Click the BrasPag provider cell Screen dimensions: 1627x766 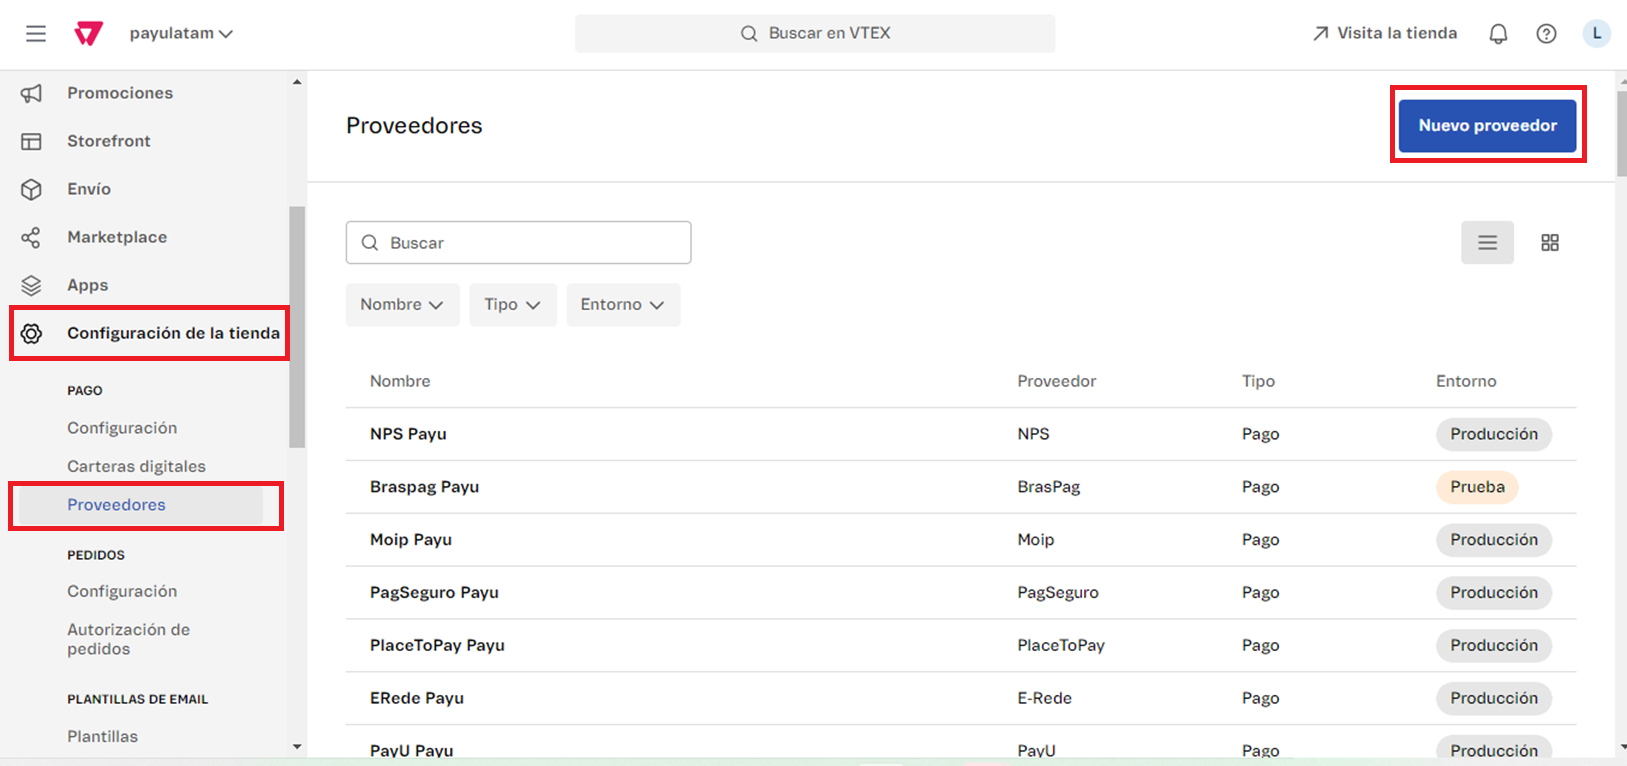[x=1048, y=487]
